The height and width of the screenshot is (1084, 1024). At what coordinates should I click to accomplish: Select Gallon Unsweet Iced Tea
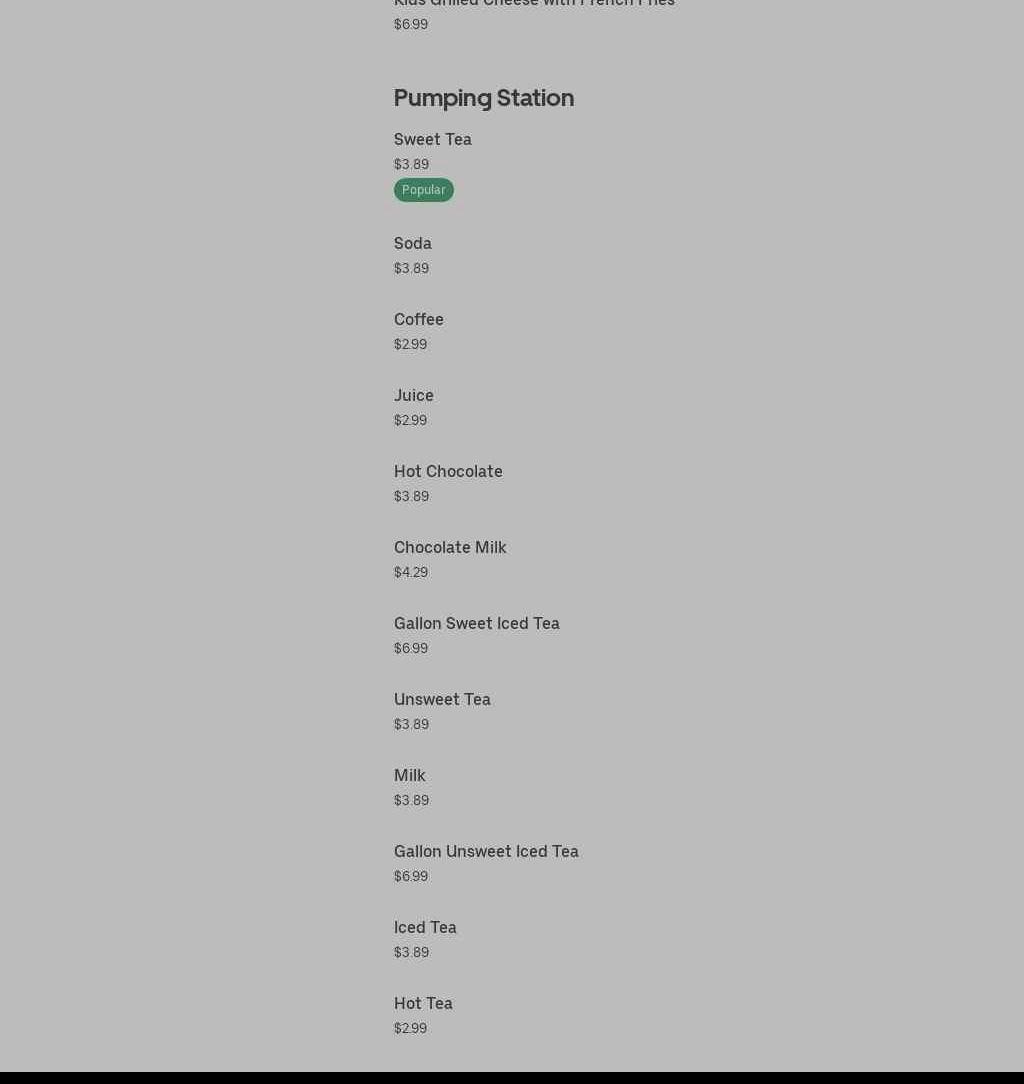[x=485, y=852]
